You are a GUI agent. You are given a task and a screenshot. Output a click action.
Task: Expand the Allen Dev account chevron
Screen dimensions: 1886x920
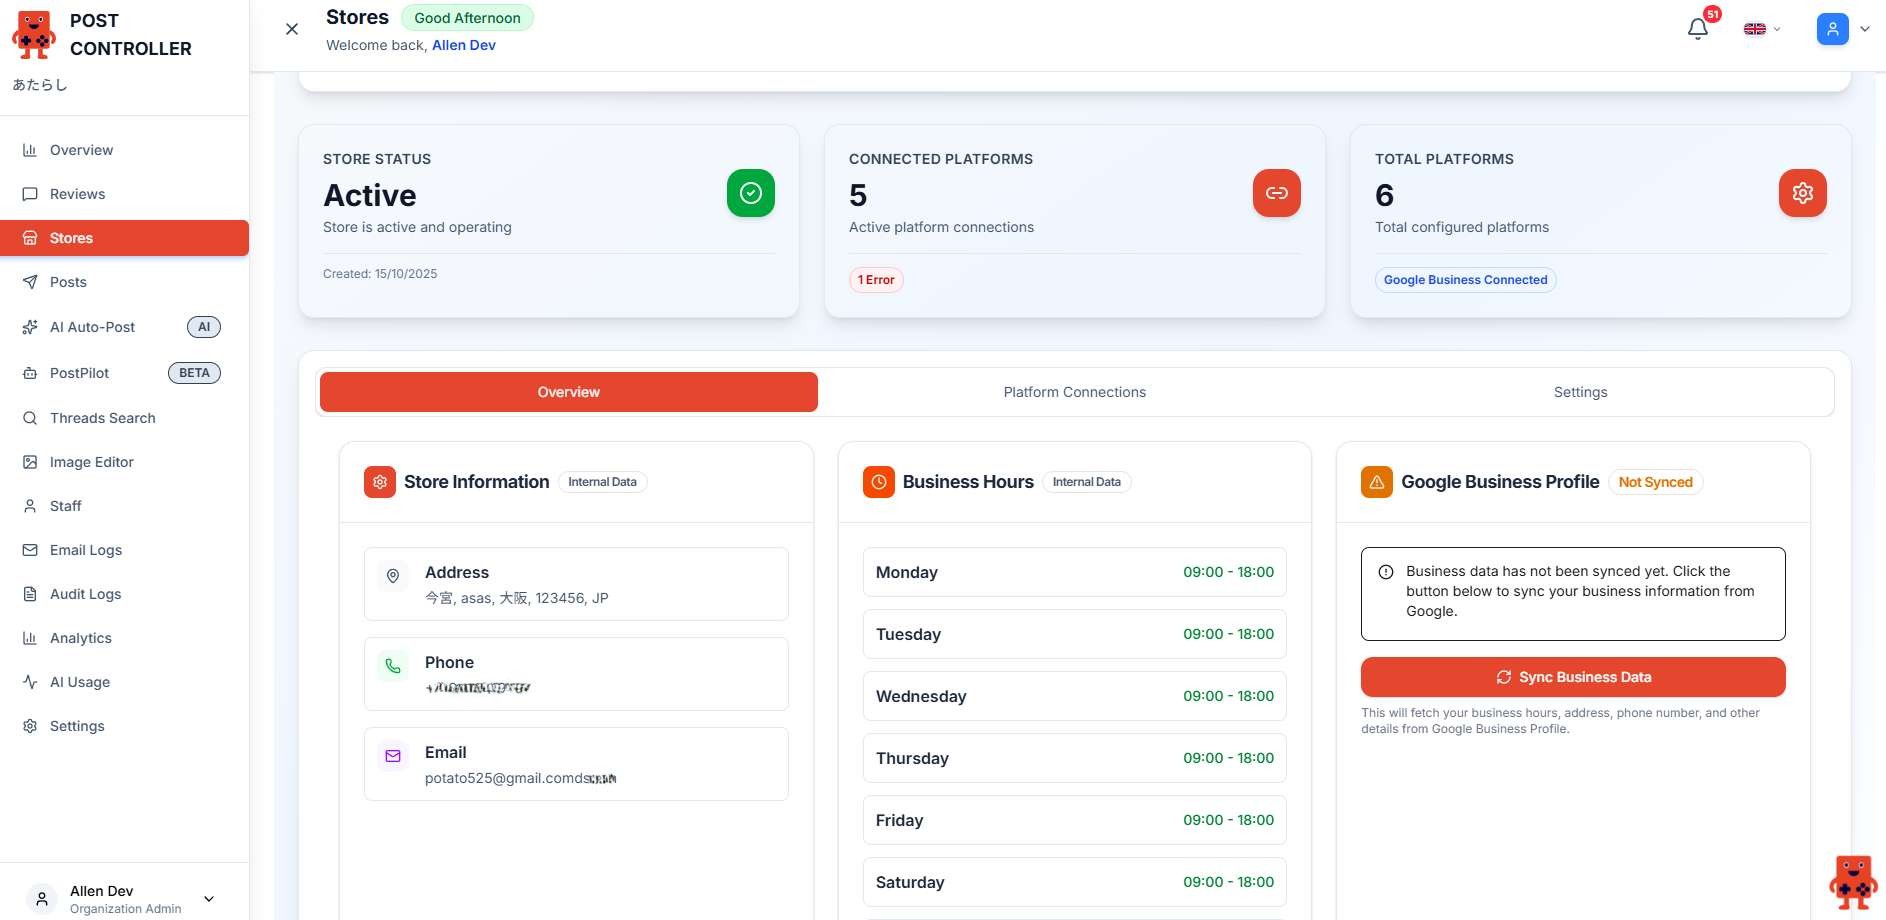209,899
